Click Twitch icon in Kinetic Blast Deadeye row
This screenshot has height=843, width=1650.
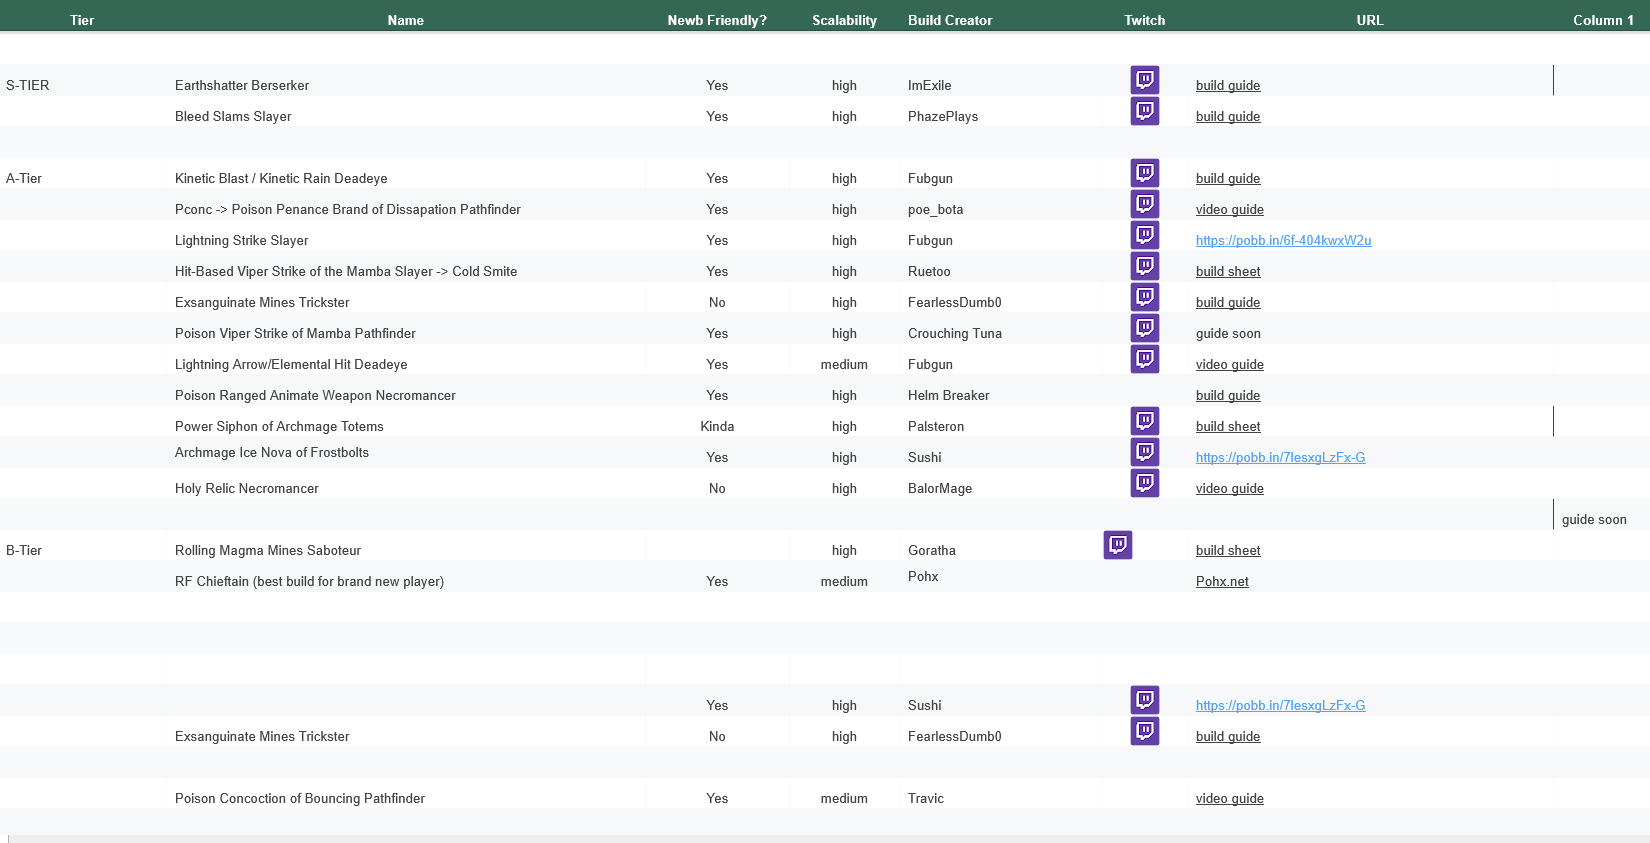(x=1145, y=173)
